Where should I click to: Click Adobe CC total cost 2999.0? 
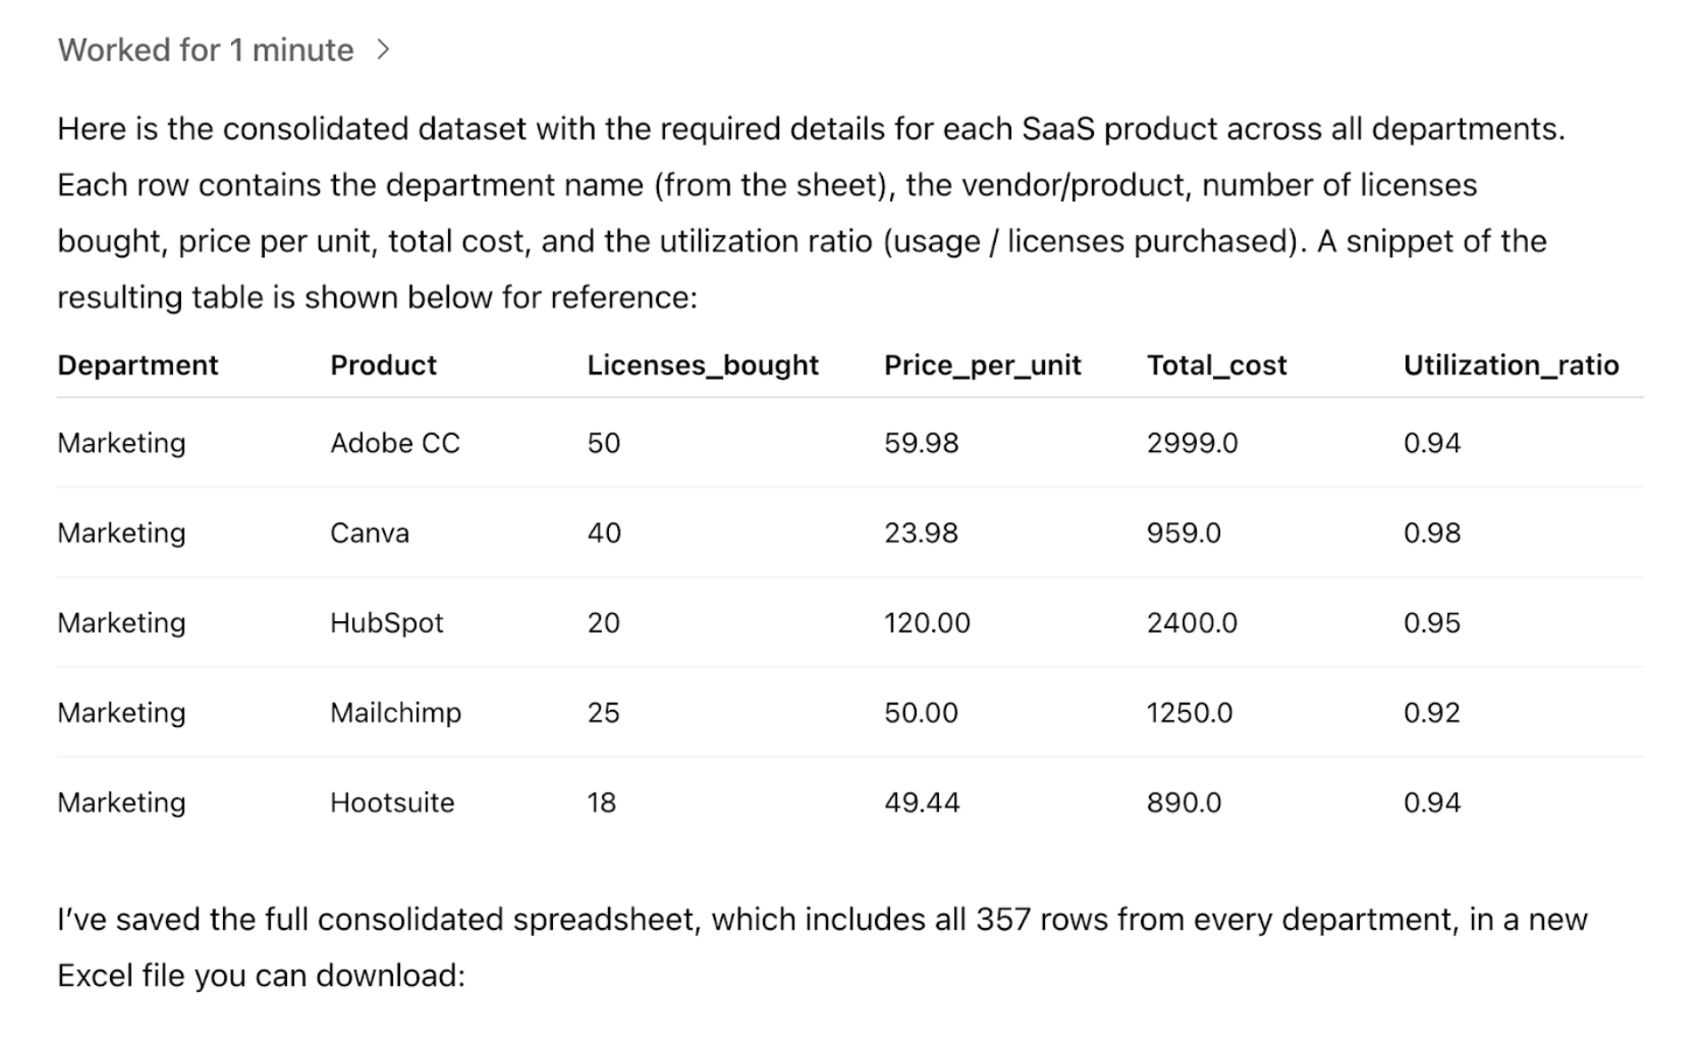(1192, 443)
